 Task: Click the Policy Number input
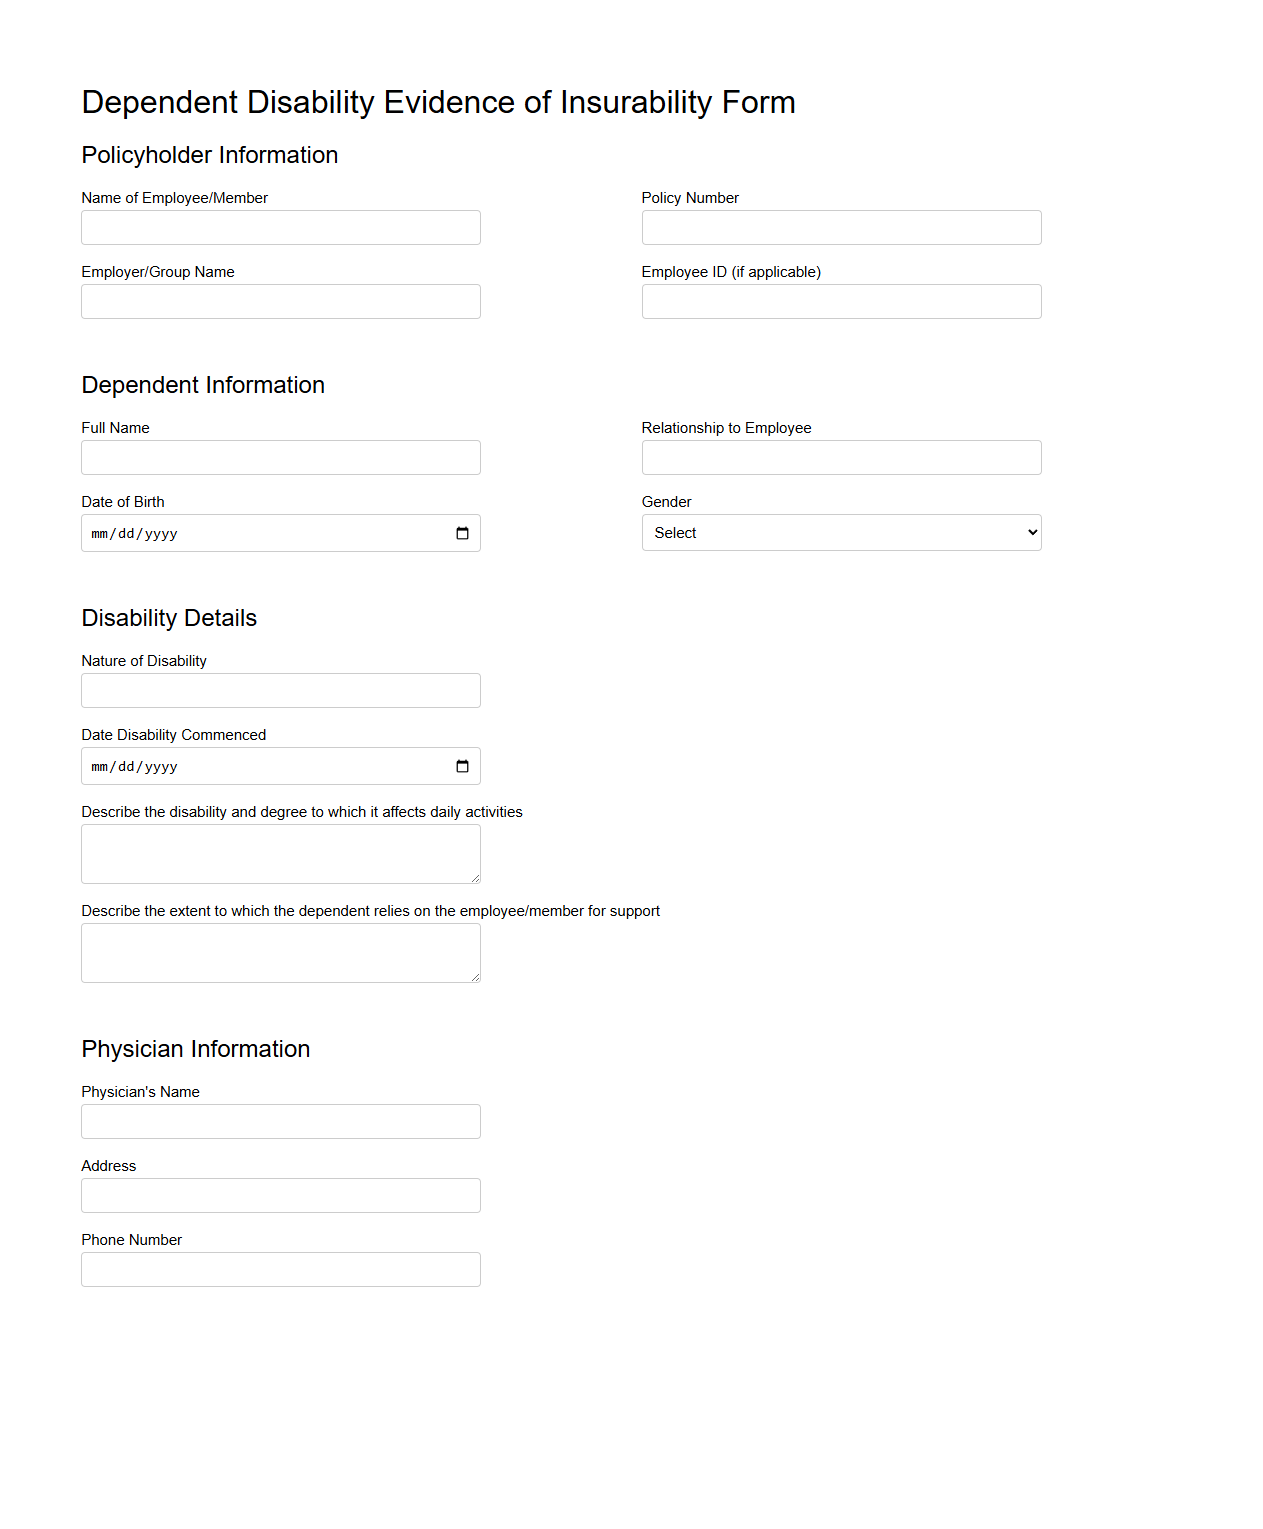coord(841,227)
